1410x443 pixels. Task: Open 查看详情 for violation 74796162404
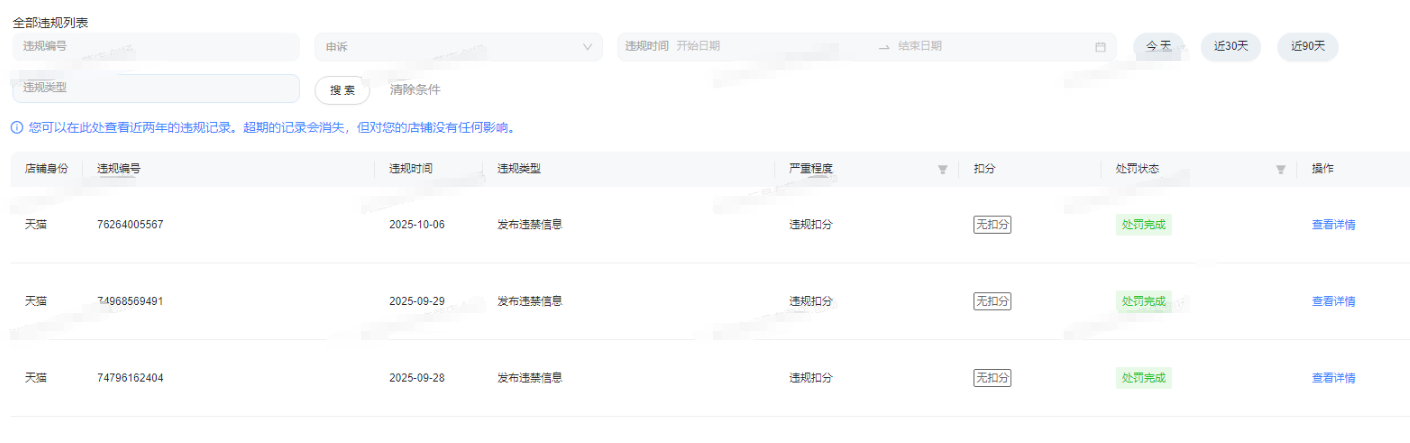tap(1334, 378)
